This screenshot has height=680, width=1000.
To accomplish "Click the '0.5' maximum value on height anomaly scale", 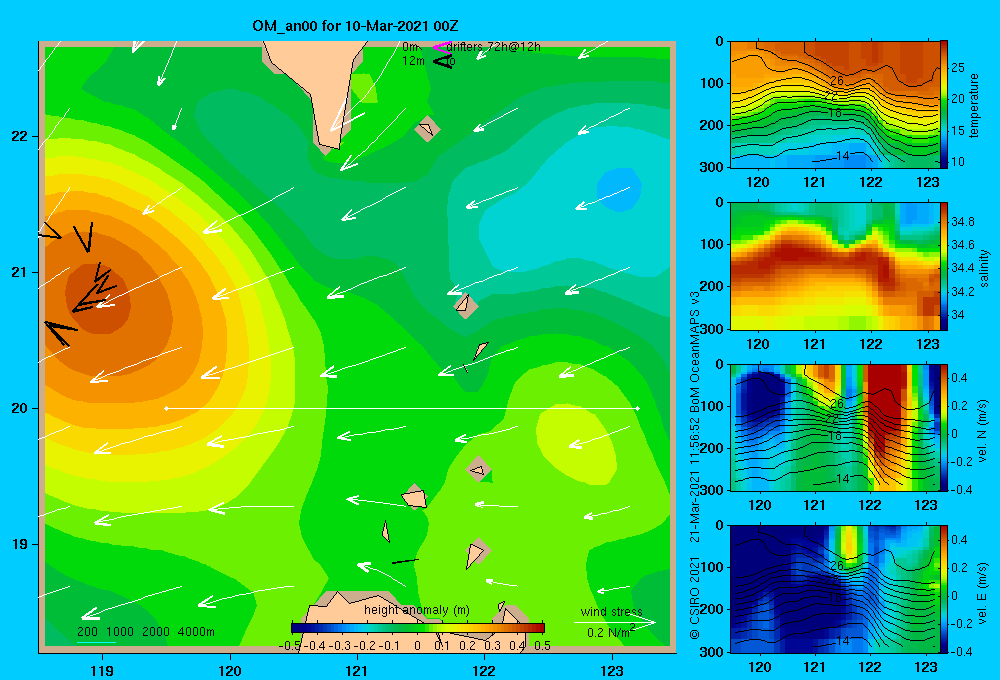I will click(x=542, y=645).
